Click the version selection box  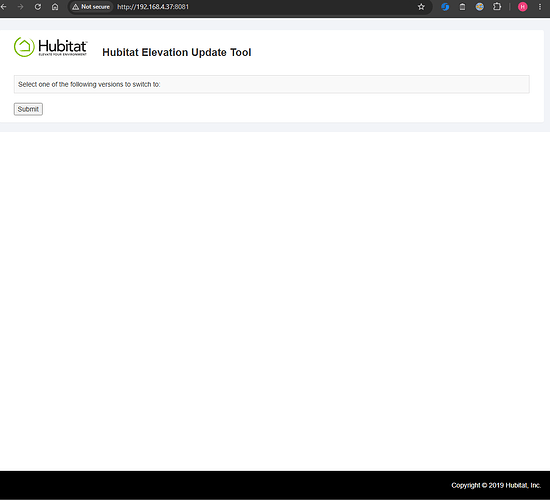pos(271,84)
